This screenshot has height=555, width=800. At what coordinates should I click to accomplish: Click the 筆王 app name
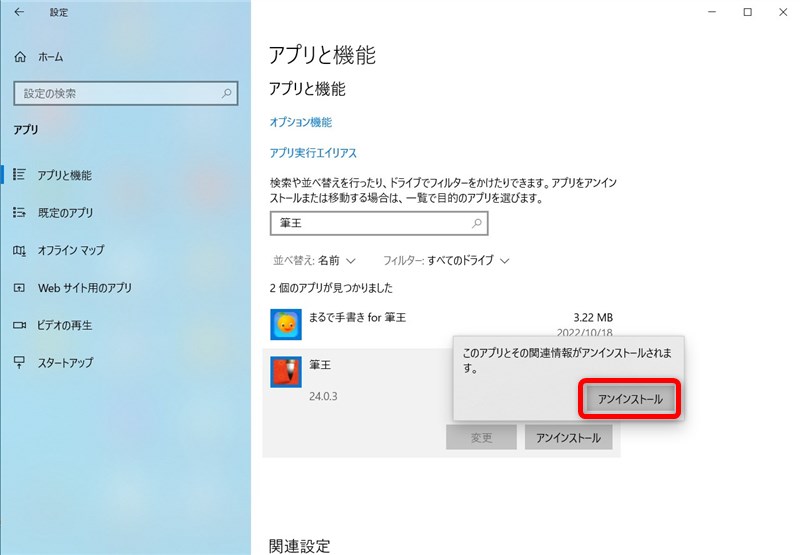pos(320,365)
